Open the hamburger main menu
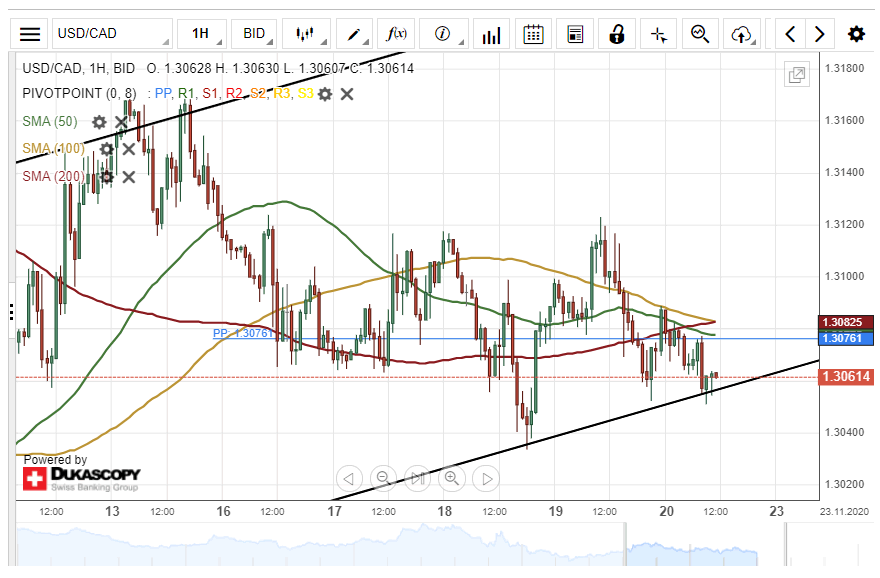This screenshot has width=880, height=578. pyautogui.click(x=31, y=34)
